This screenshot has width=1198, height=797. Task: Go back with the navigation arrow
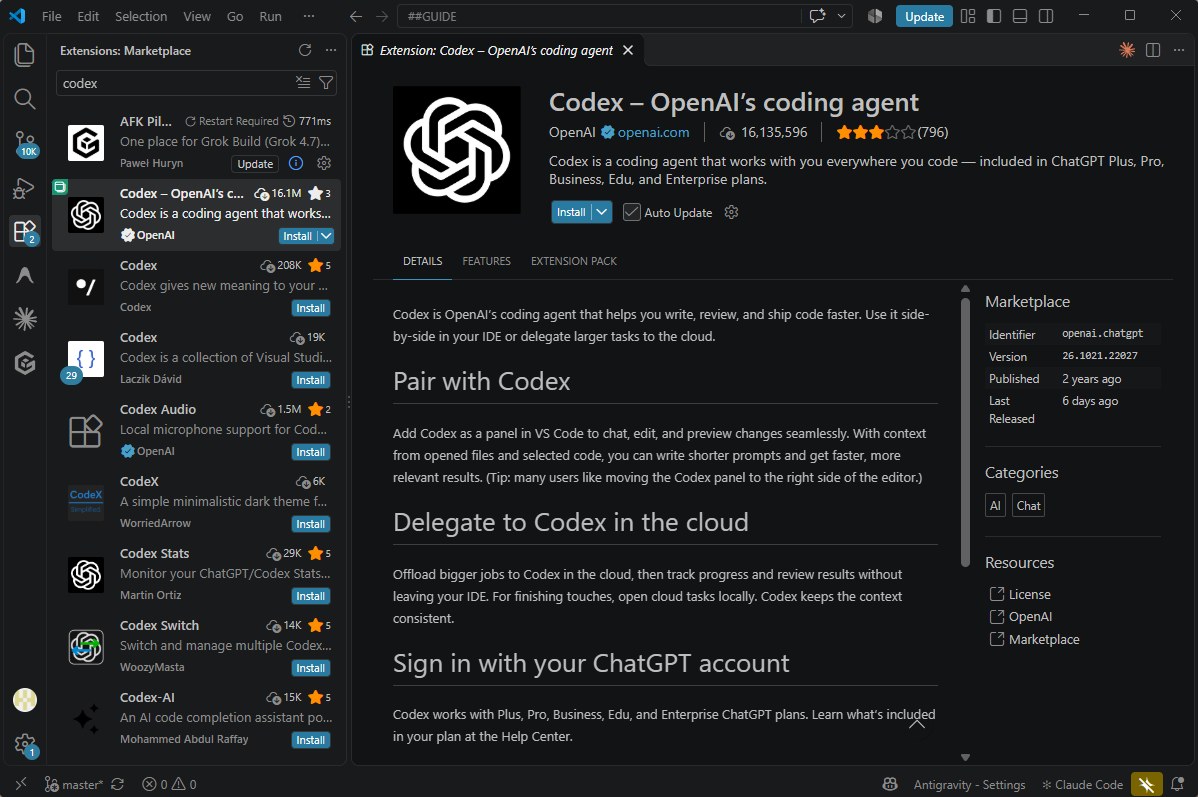356,16
